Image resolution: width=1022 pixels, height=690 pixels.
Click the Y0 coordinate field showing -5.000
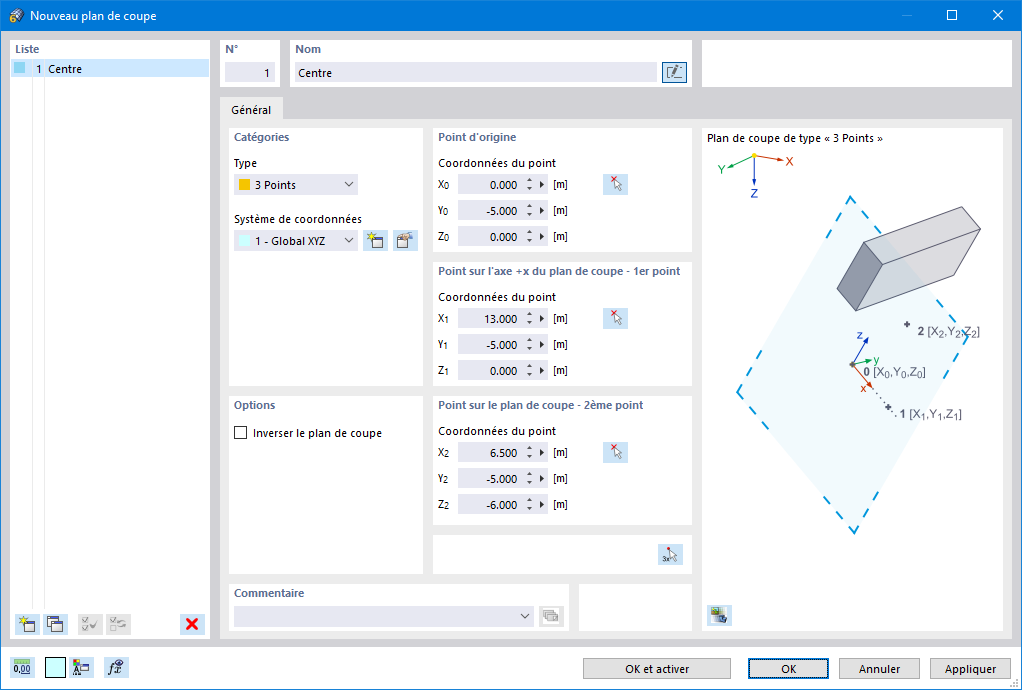point(491,210)
